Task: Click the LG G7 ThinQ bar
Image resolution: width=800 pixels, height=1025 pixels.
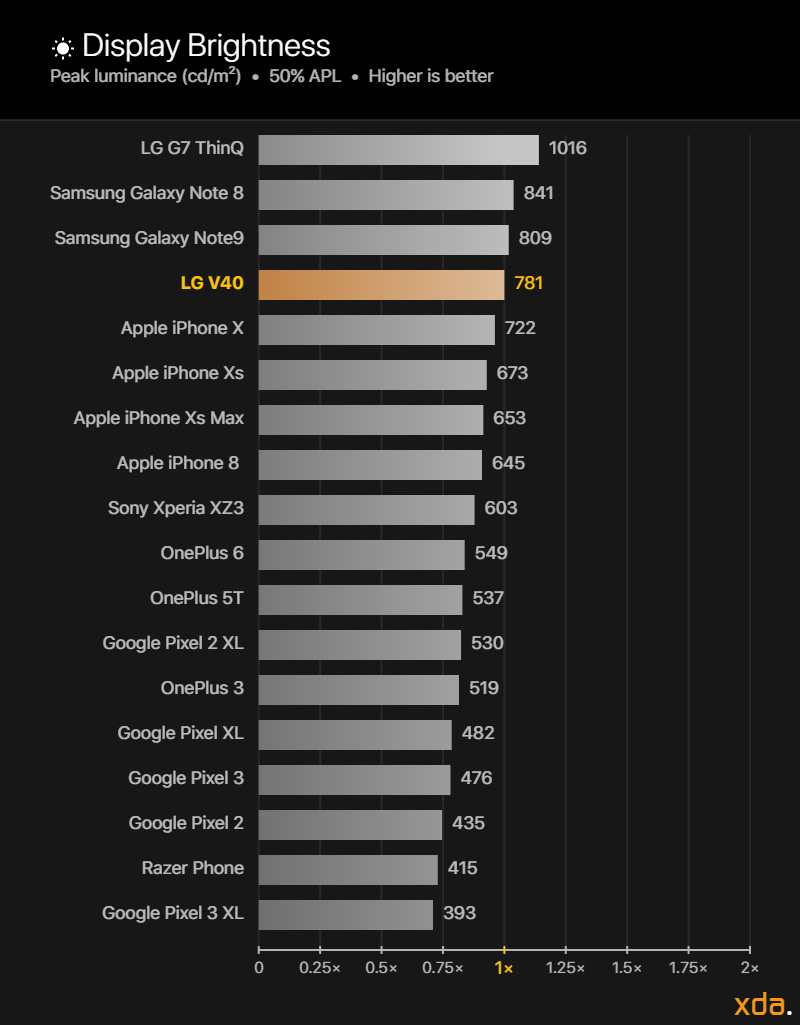Action: click(399, 150)
